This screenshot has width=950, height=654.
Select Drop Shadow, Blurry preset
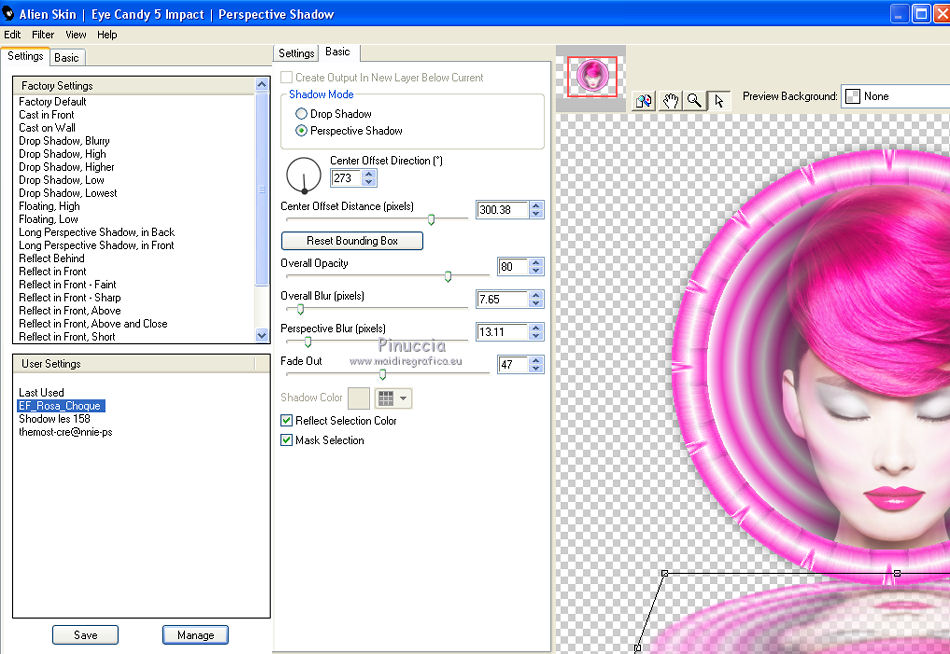[x=64, y=141]
